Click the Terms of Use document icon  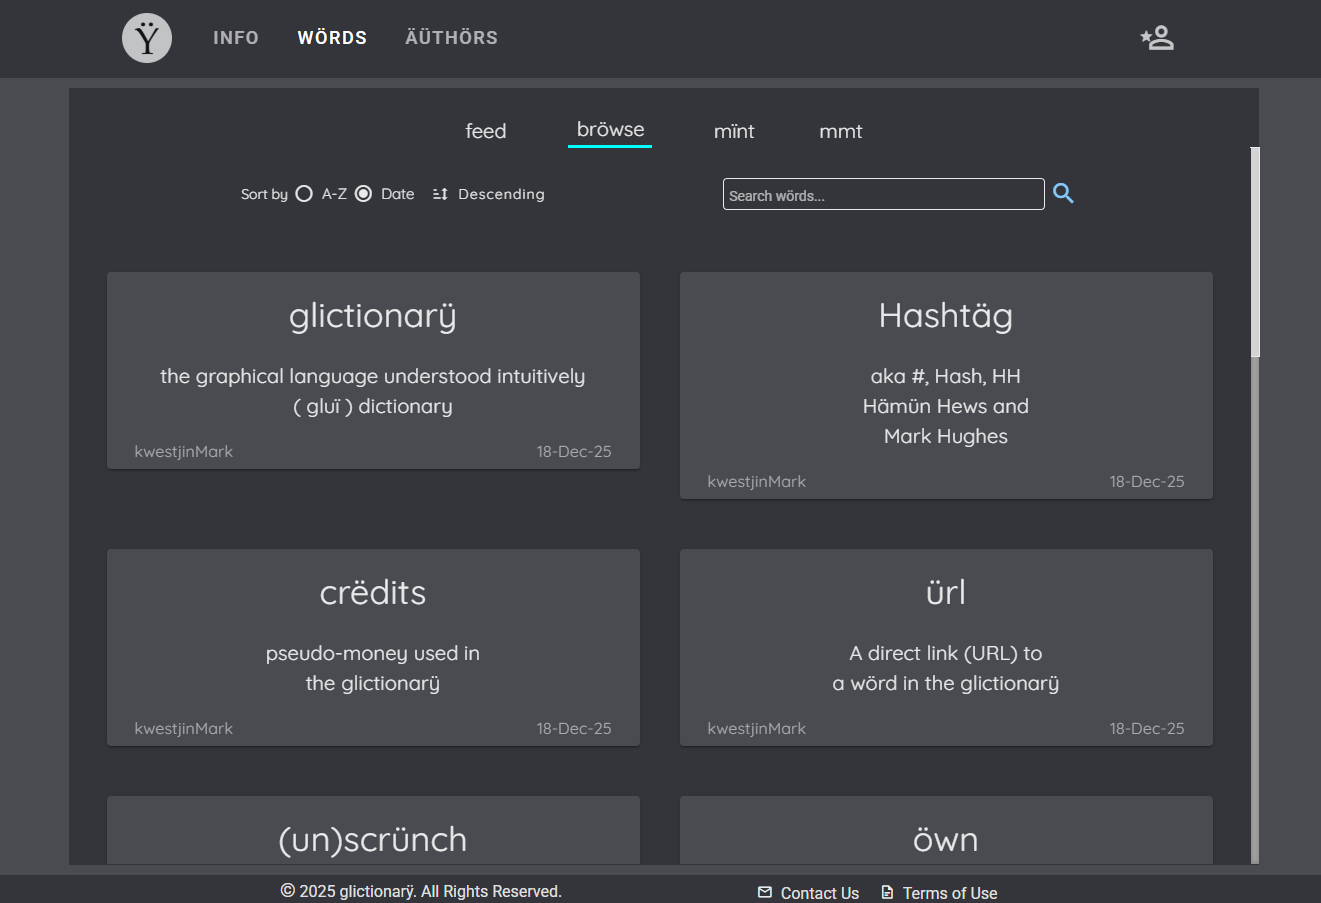click(887, 892)
